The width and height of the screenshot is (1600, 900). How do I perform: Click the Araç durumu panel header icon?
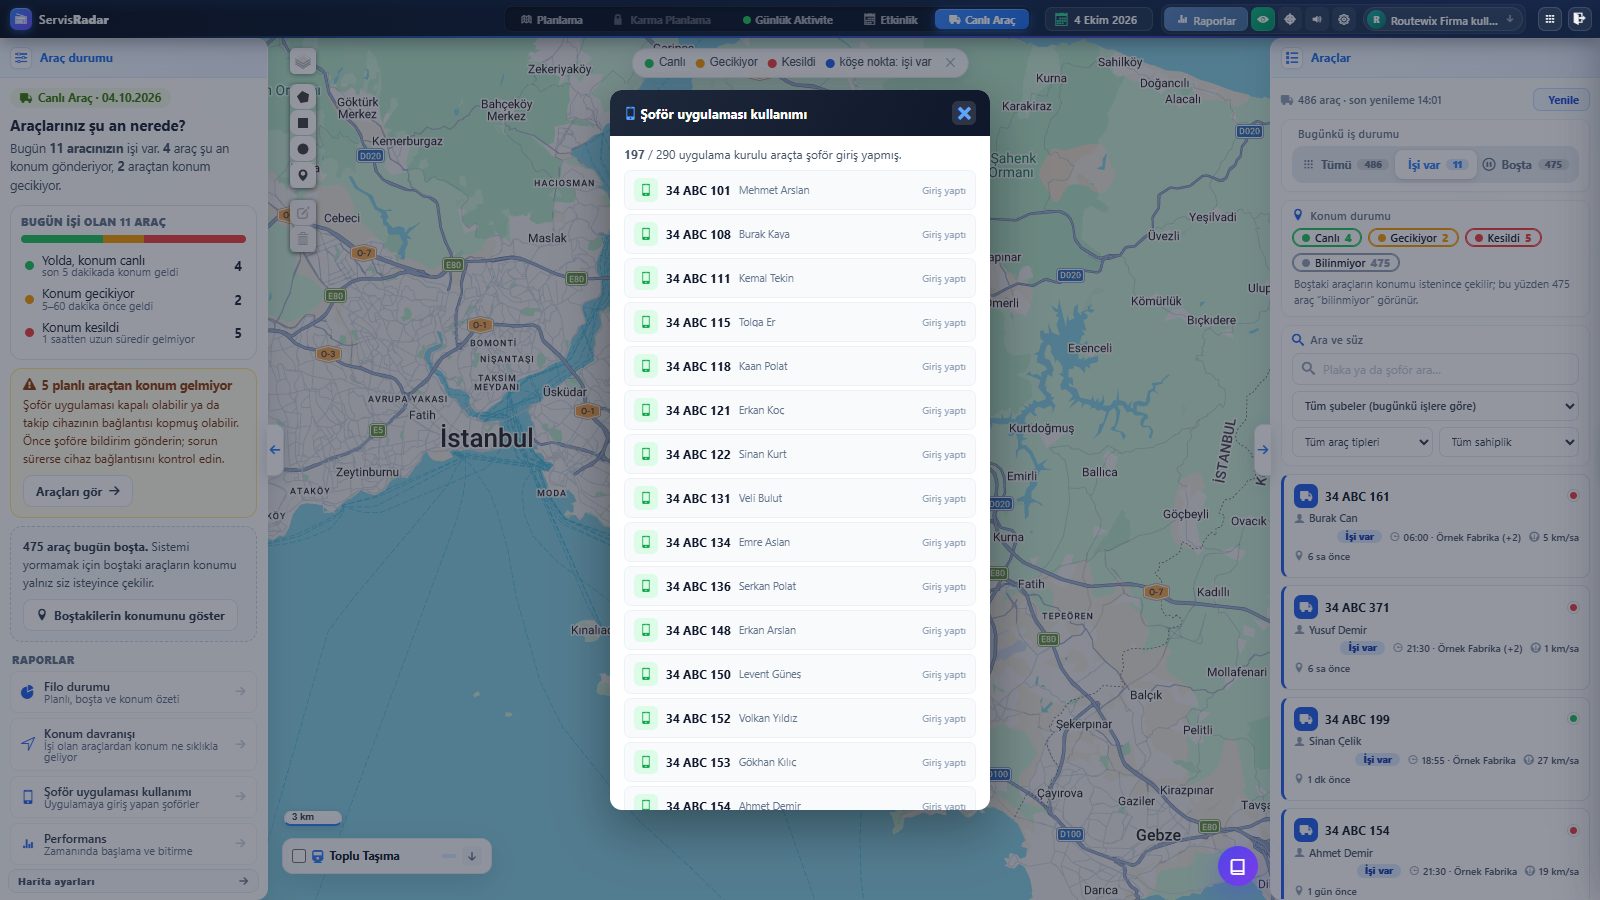coord(21,58)
